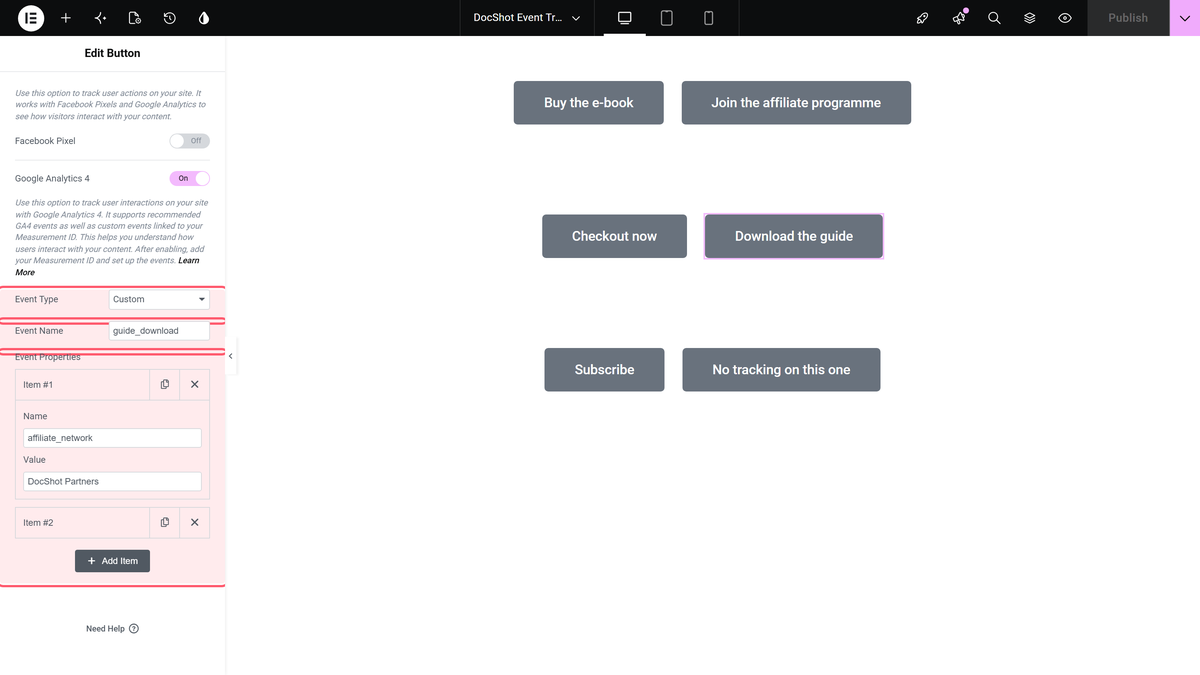Open the page settings document icon

click(x=135, y=18)
